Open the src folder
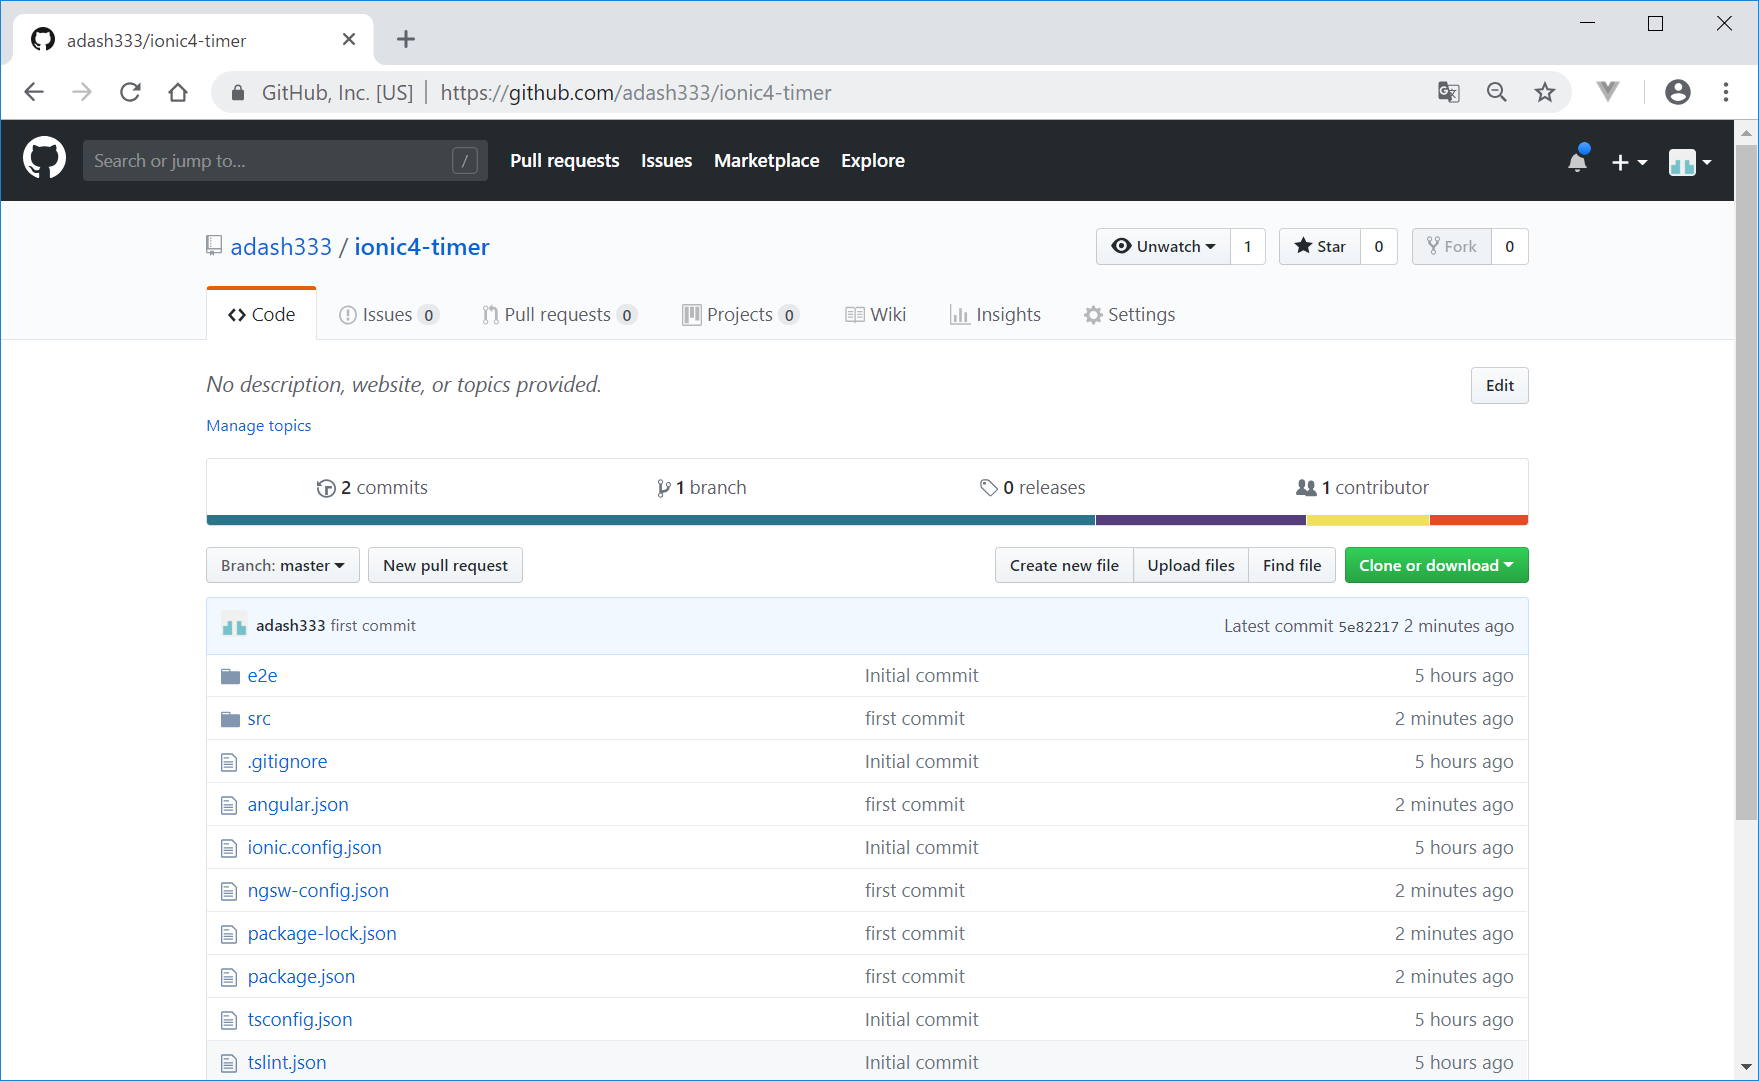 (x=259, y=719)
